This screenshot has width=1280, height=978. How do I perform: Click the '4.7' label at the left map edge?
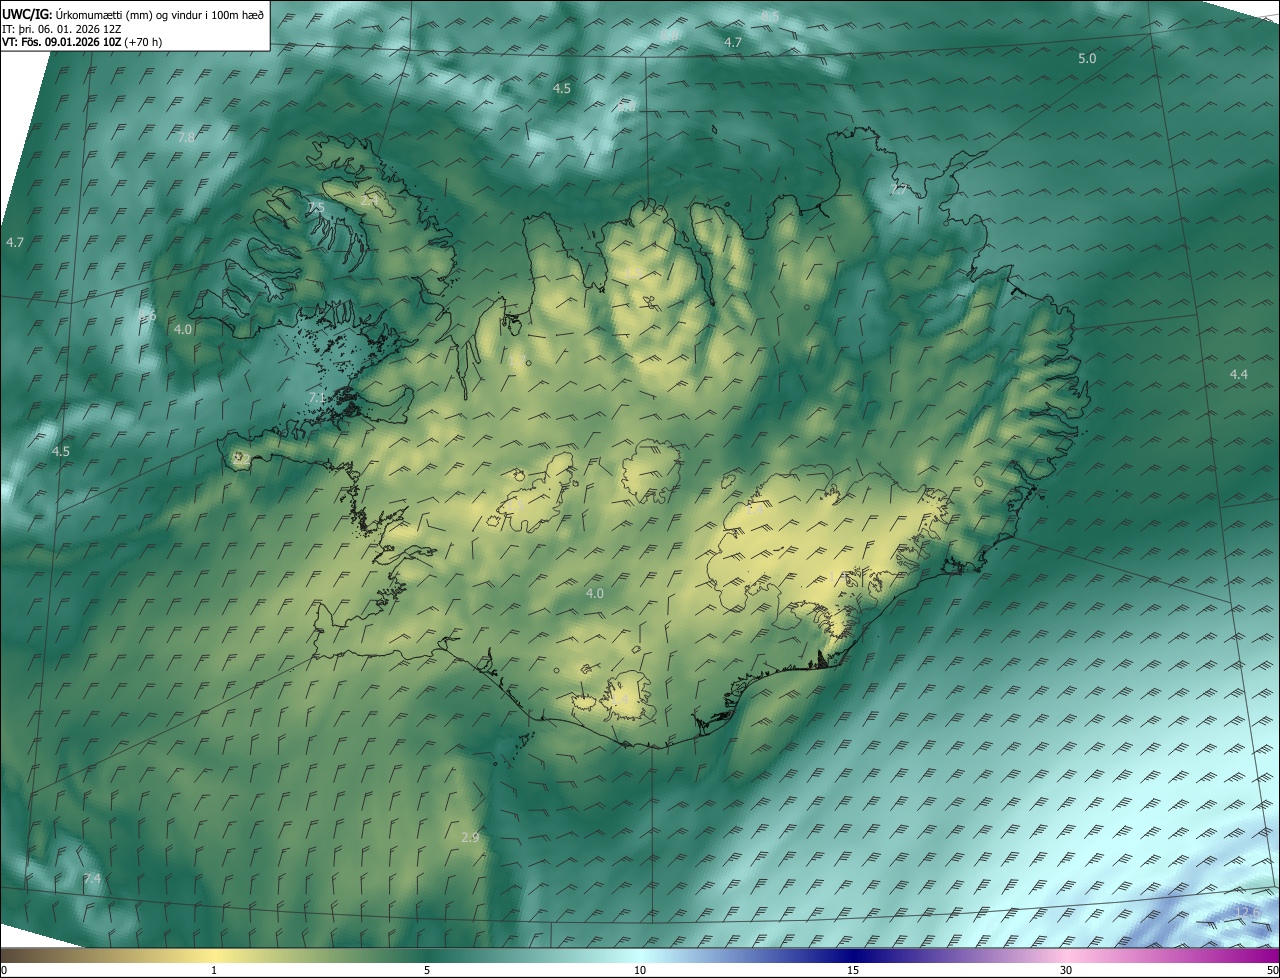click(x=14, y=242)
